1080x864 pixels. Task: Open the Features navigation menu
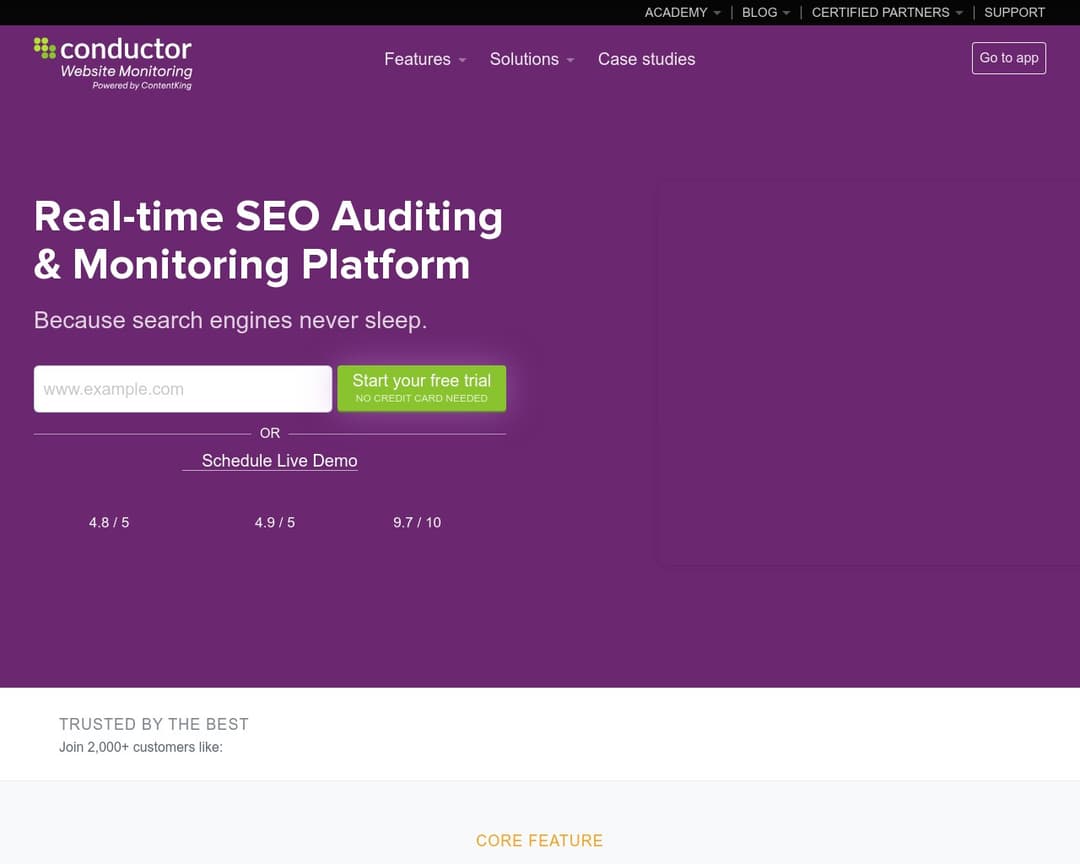417,59
